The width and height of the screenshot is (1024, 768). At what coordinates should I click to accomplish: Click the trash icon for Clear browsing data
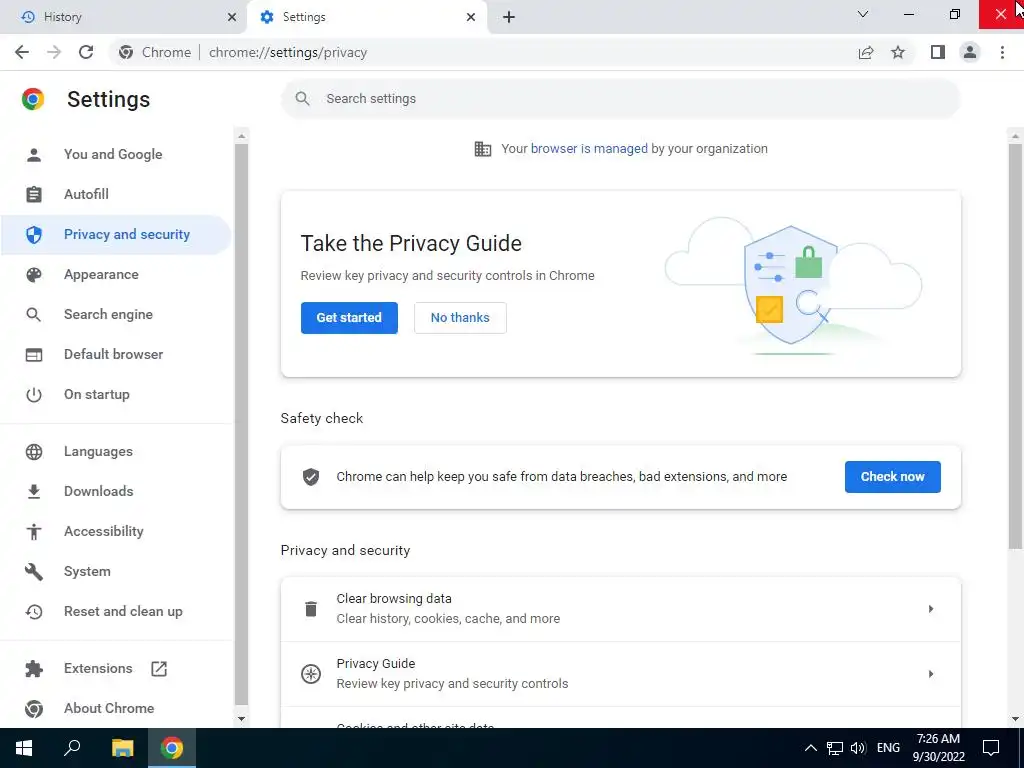(311, 609)
